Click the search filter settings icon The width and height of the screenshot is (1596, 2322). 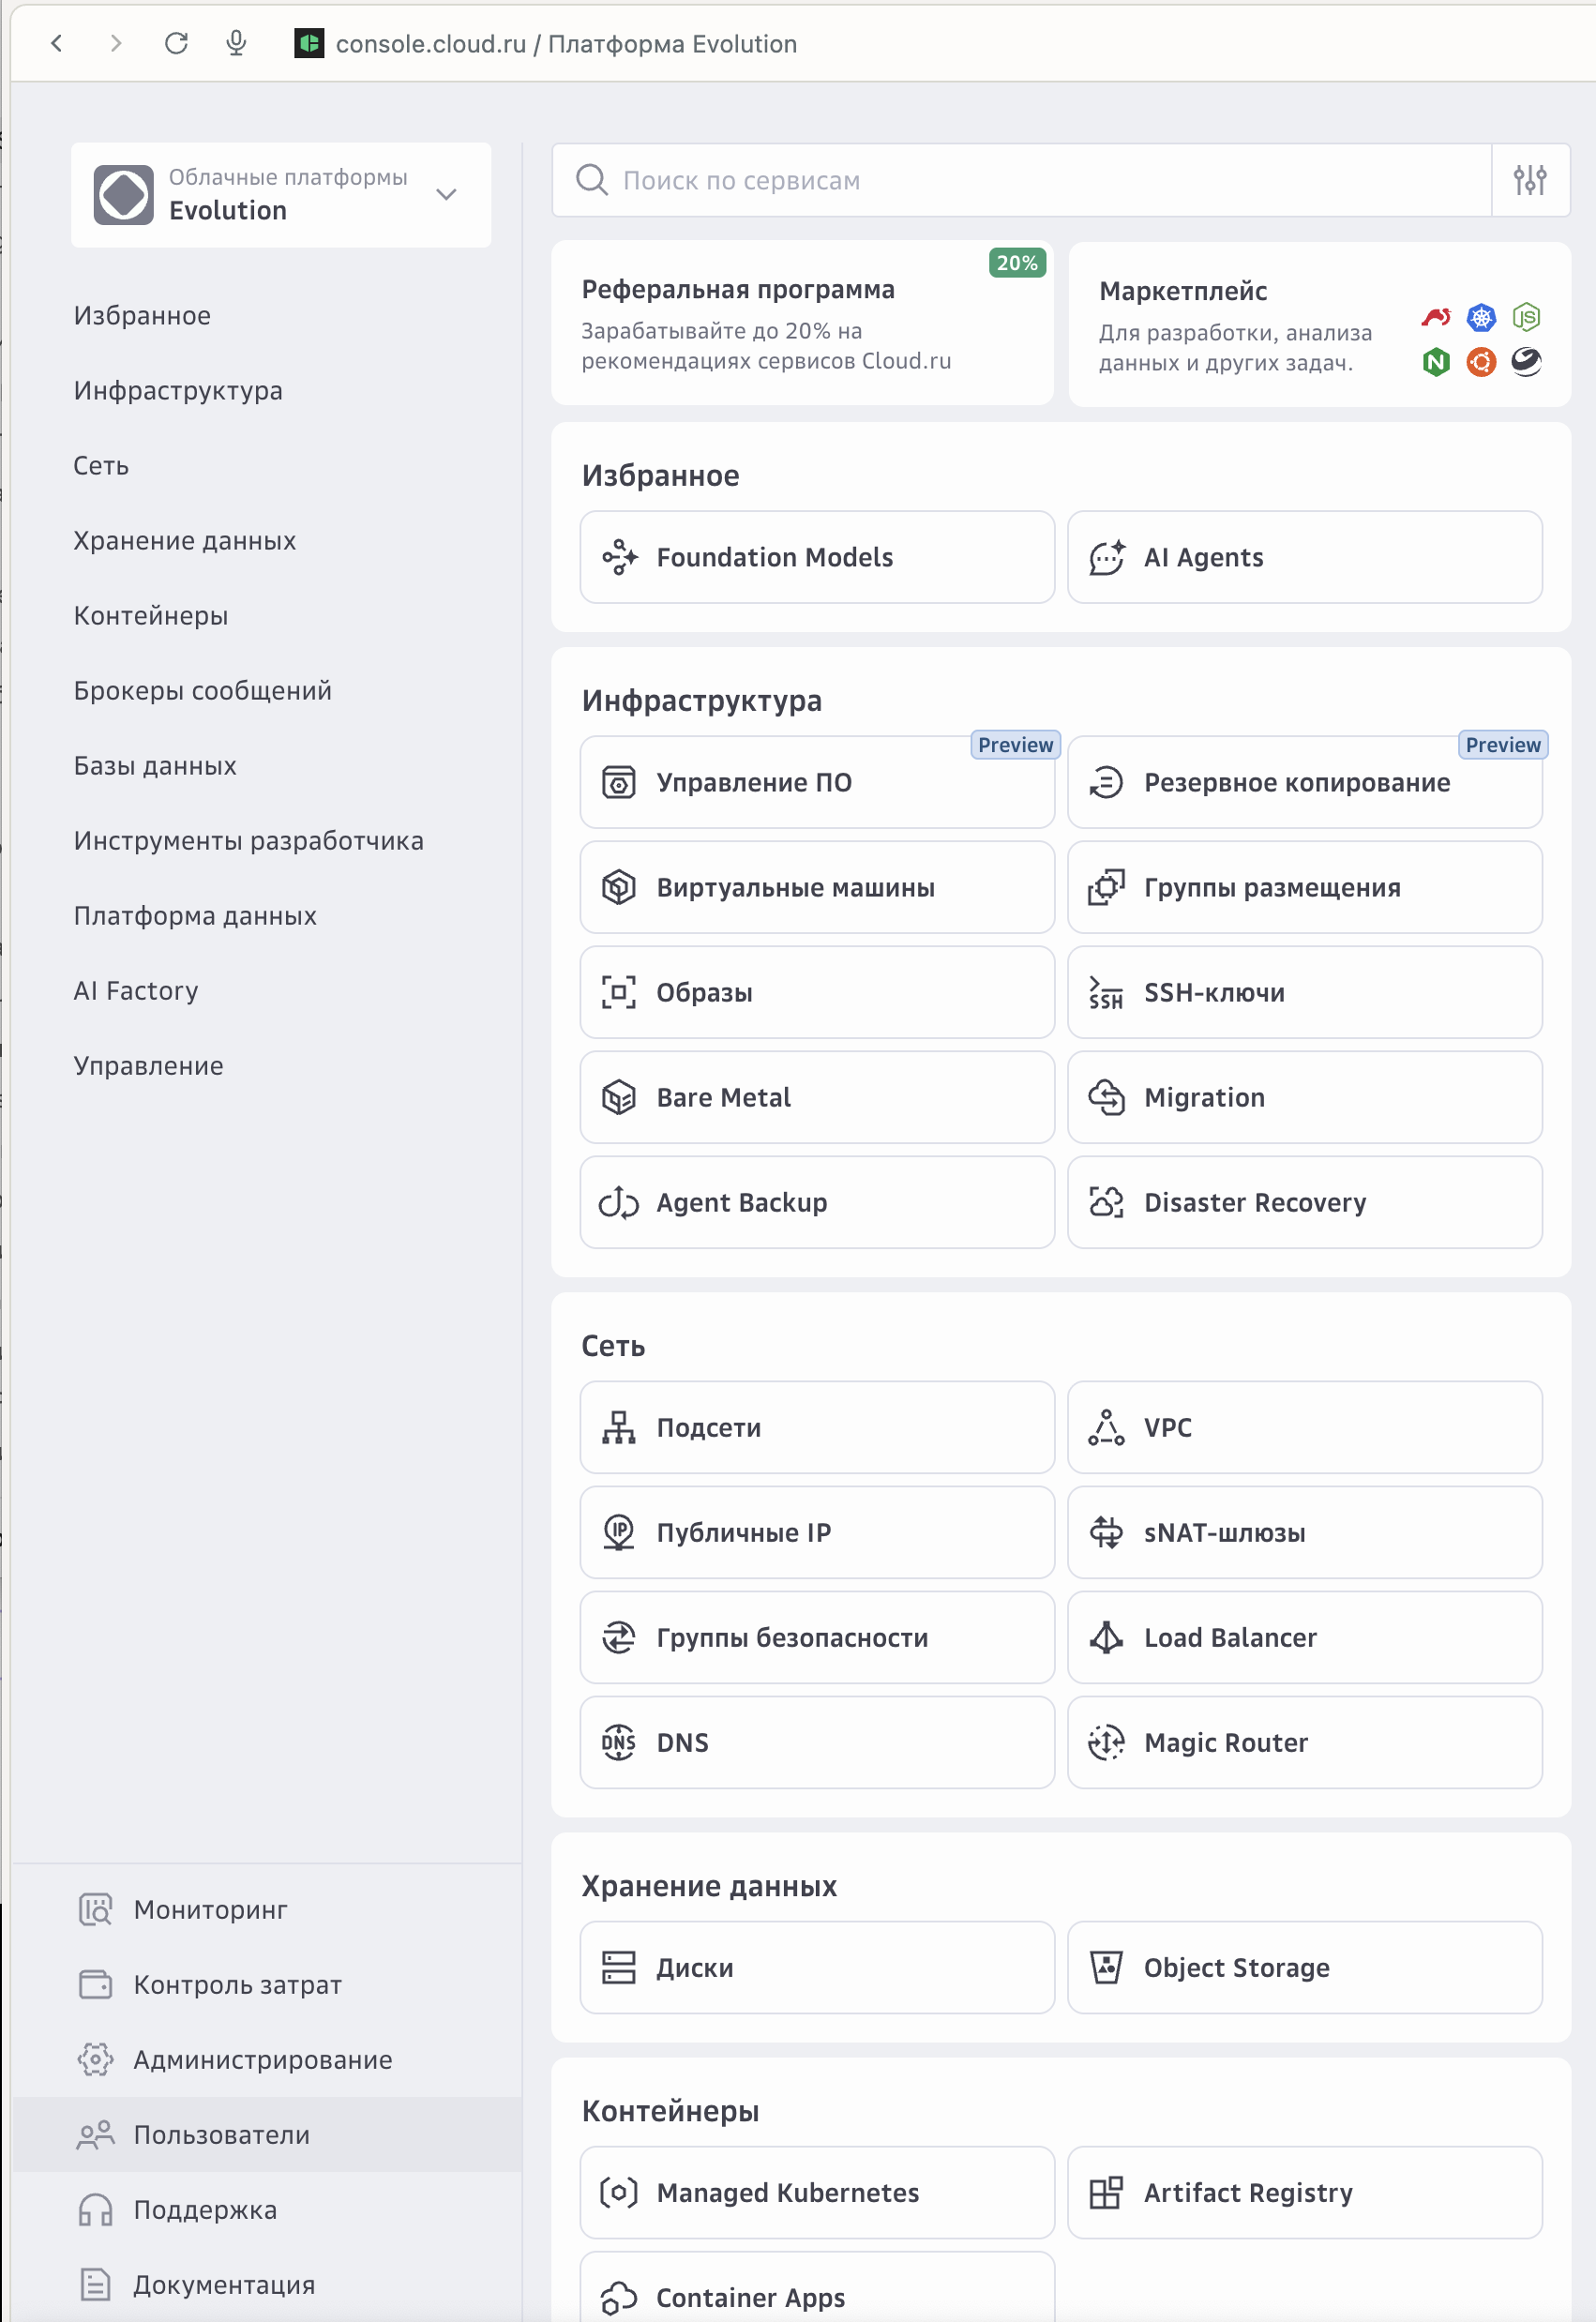pyautogui.click(x=1529, y=180)
